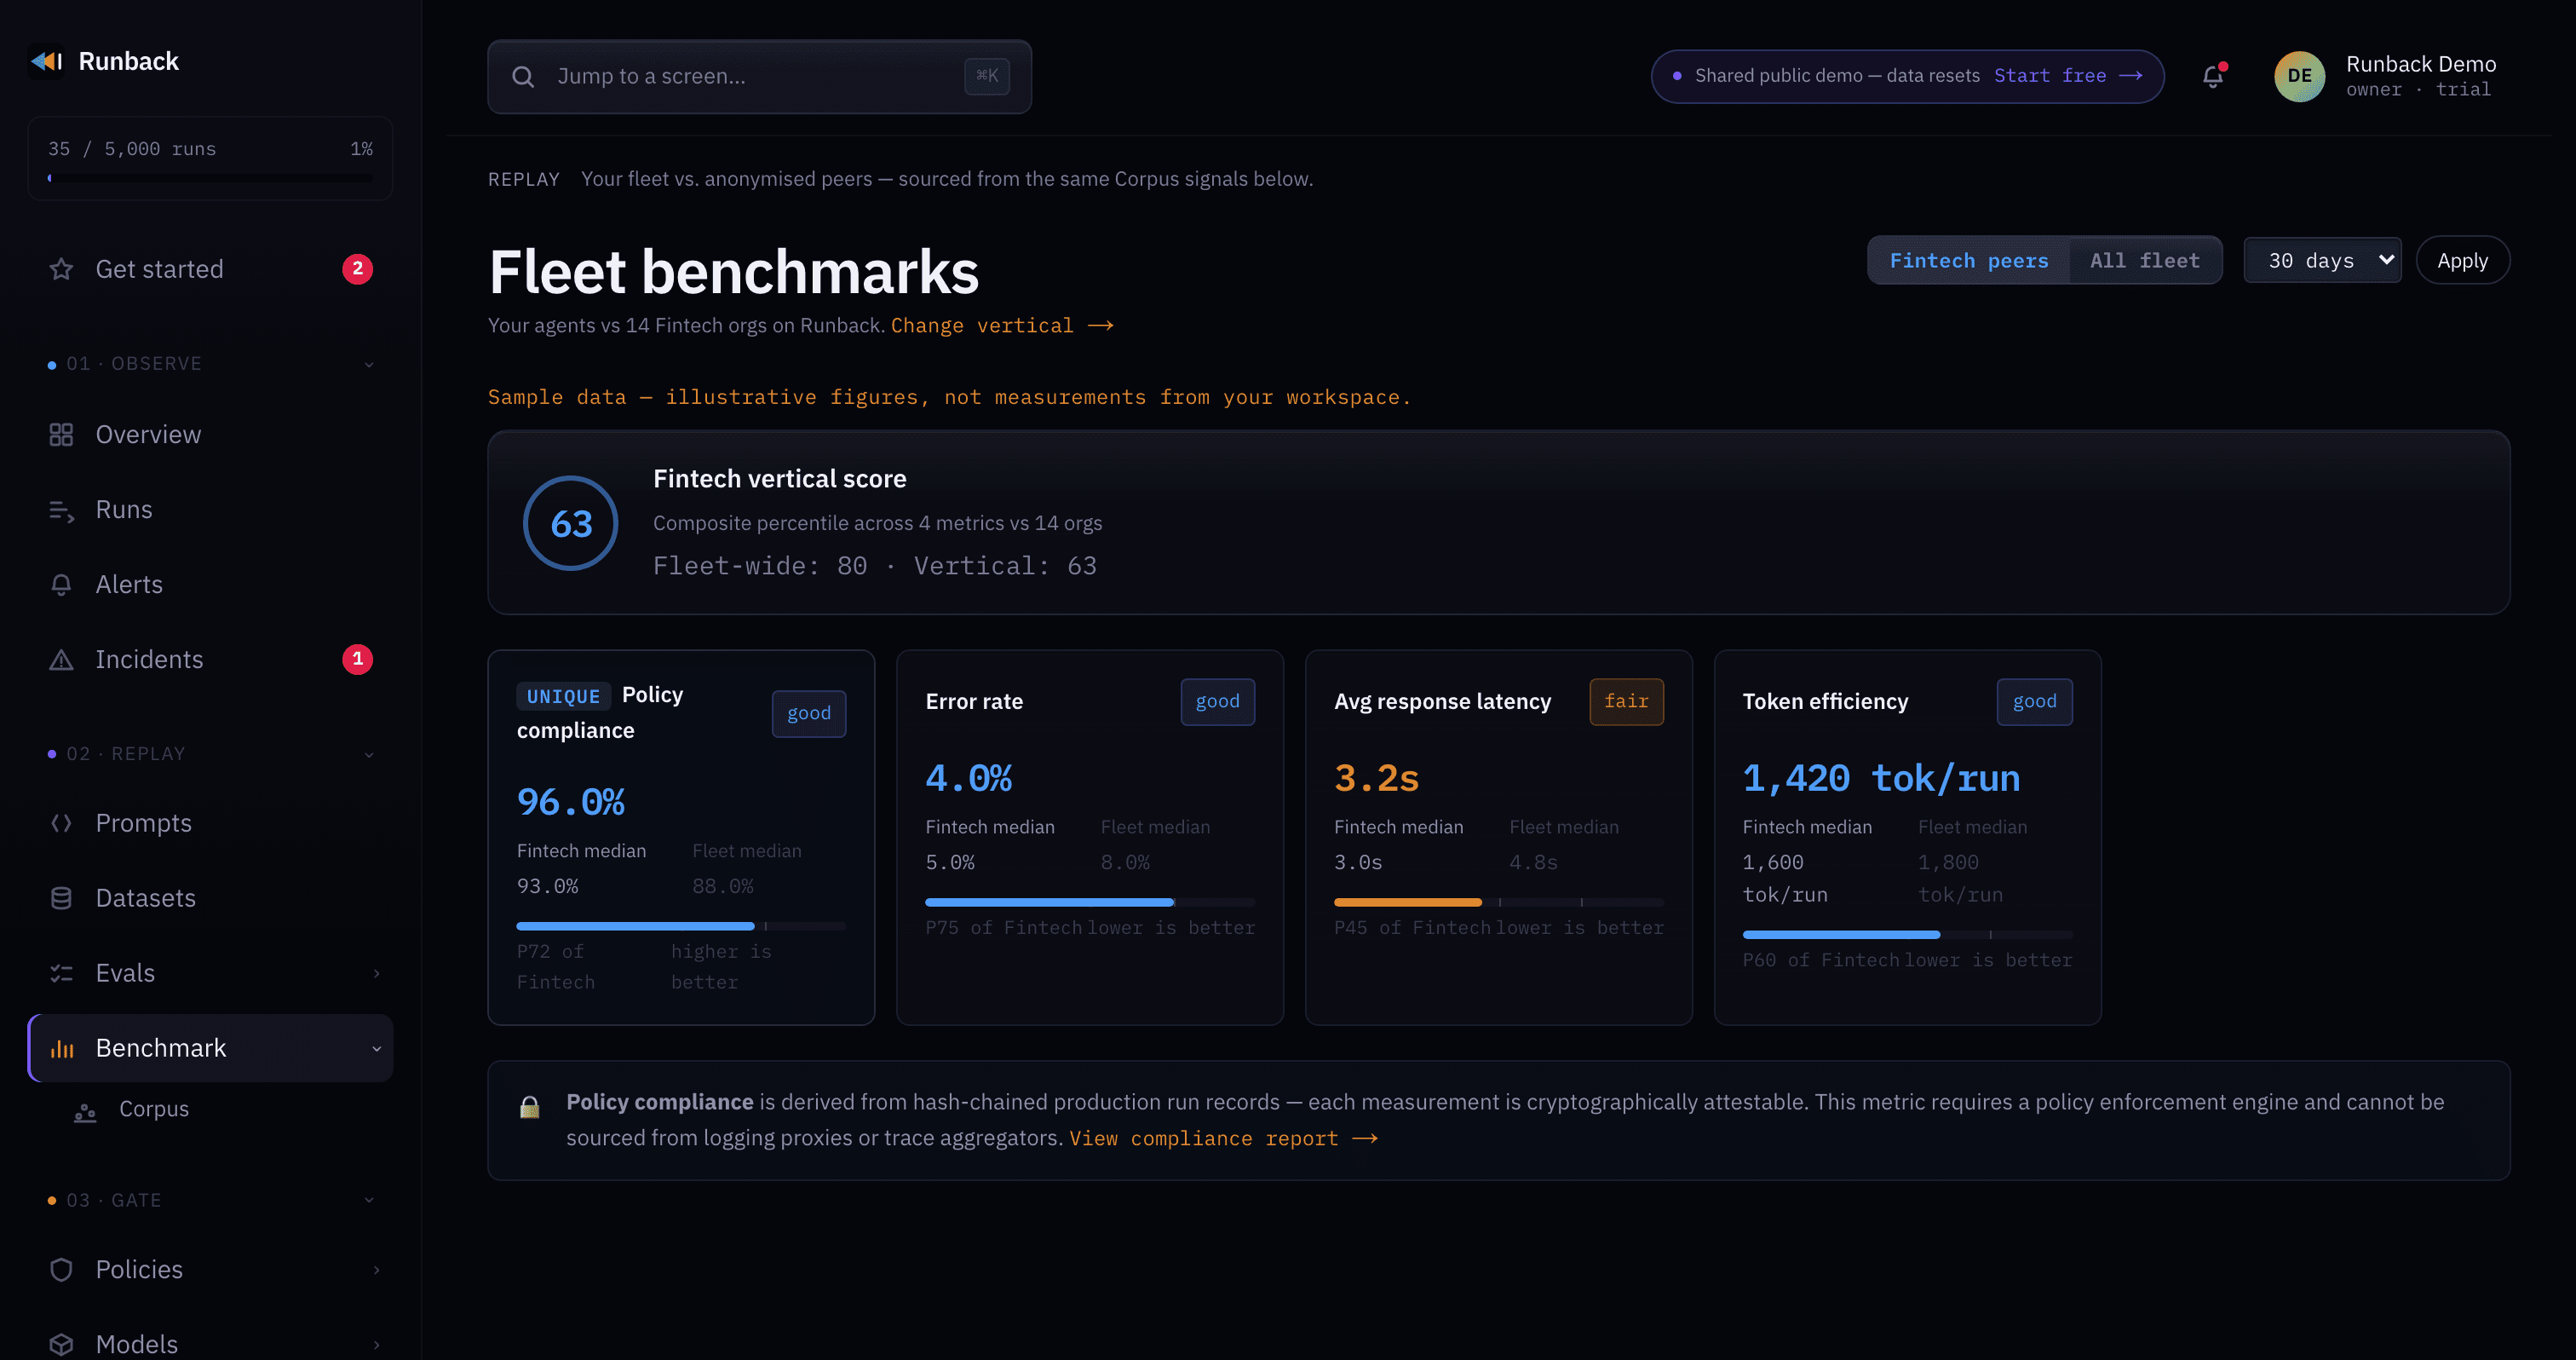The height and width of the screenshot is (1360, 2576).
Task: Collapse the 03 · GATE section chevron
Action: tap(369, 1200)
